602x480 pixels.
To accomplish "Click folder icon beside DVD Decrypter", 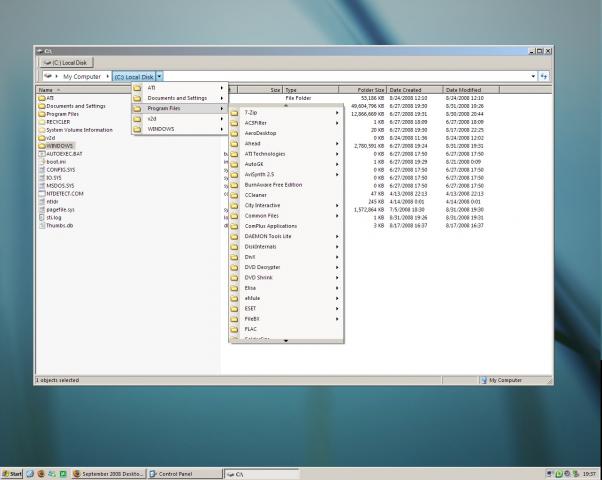I will click(234, 268).
